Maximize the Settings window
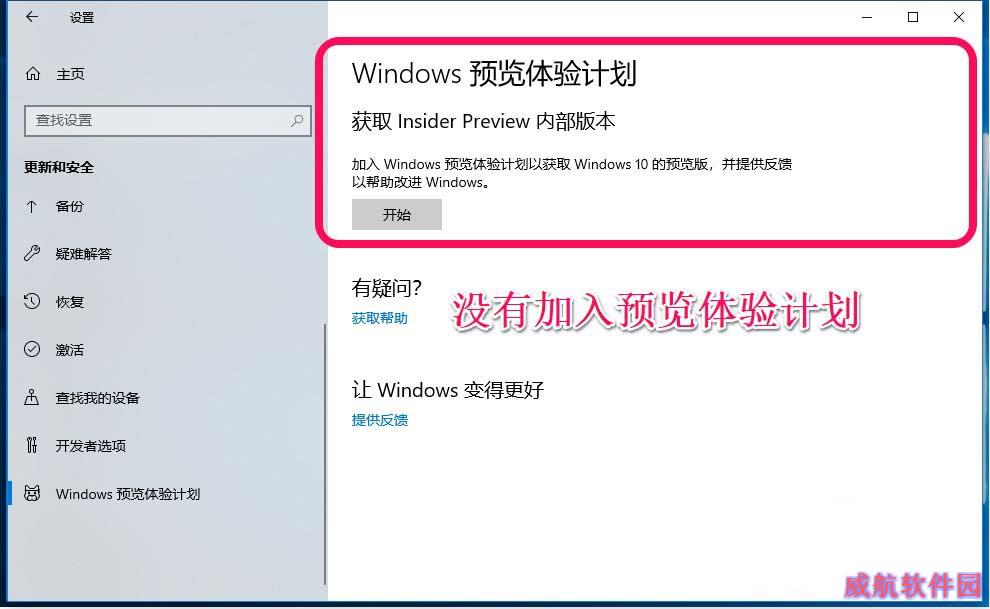 913,18
